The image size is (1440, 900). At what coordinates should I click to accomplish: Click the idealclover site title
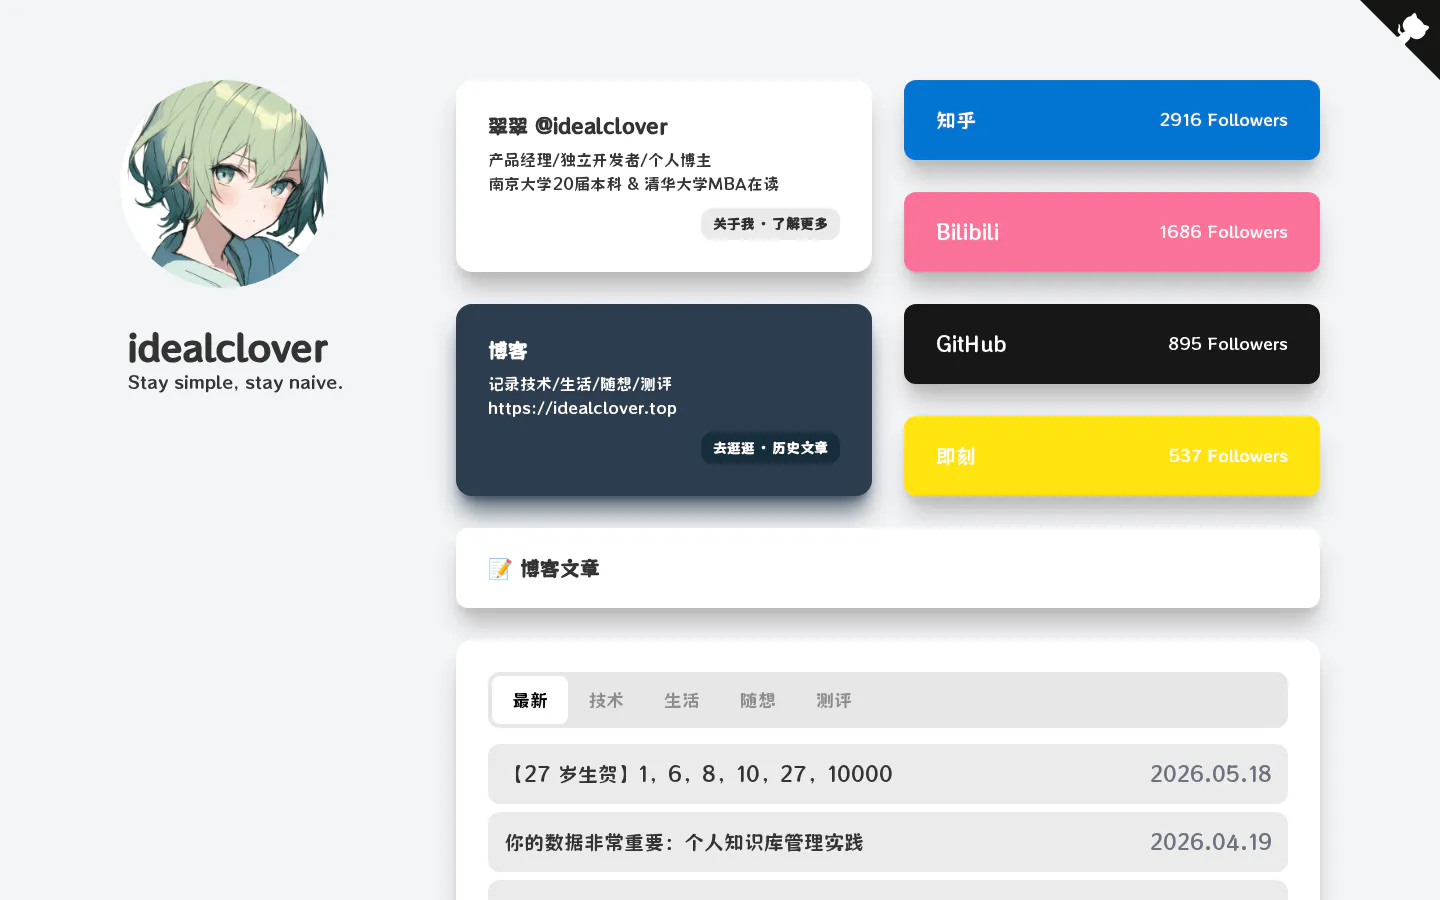(228, 348)
